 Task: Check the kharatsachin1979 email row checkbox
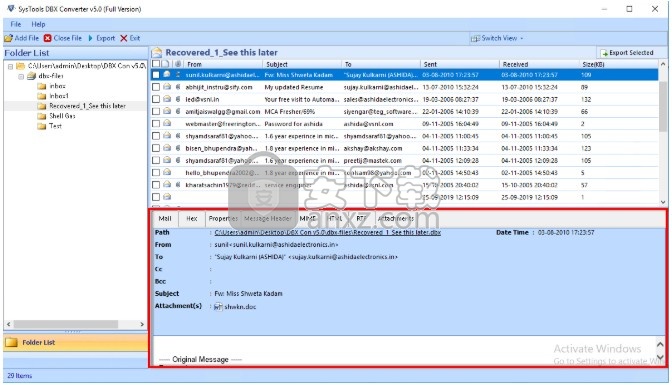[156, 185]
